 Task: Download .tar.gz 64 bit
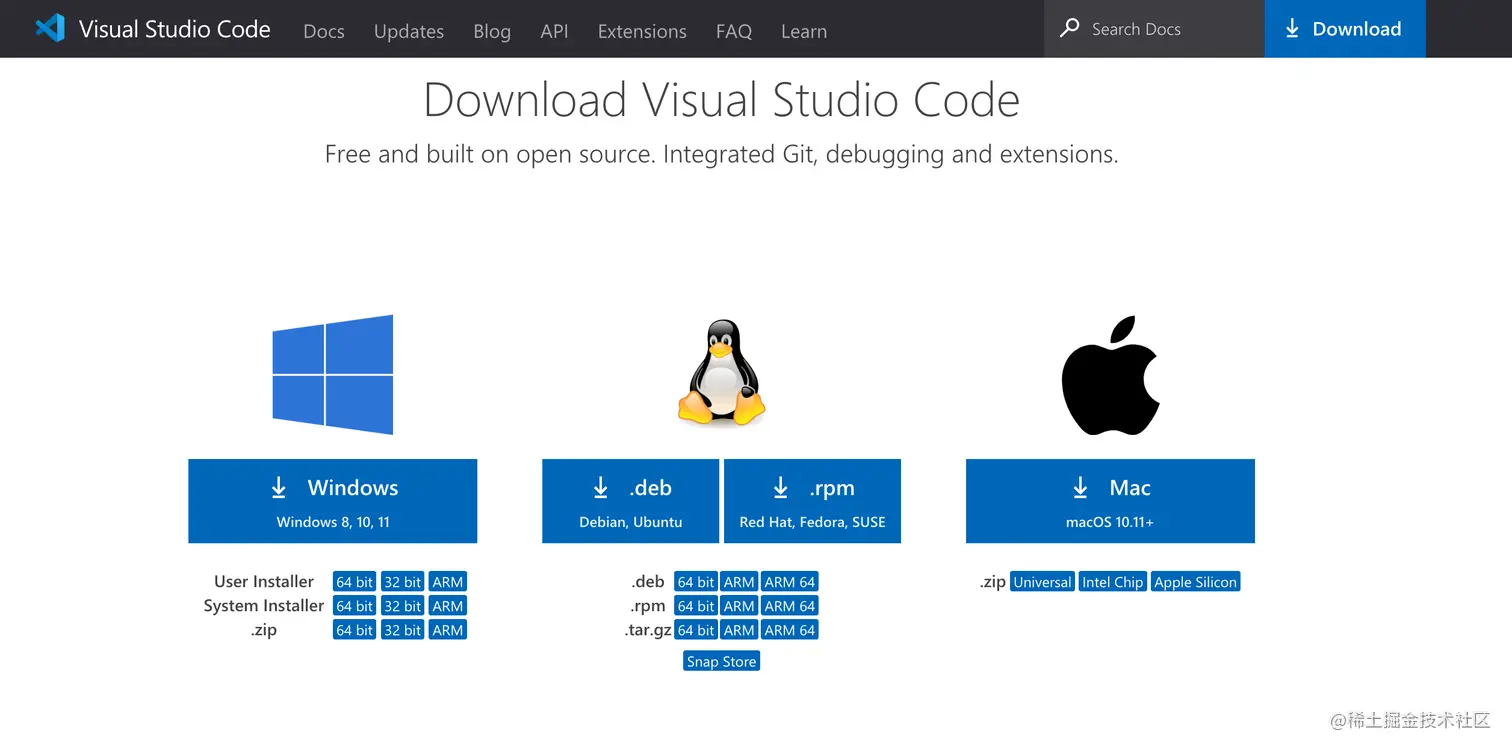pyautogui.click(x=696, y=630)
